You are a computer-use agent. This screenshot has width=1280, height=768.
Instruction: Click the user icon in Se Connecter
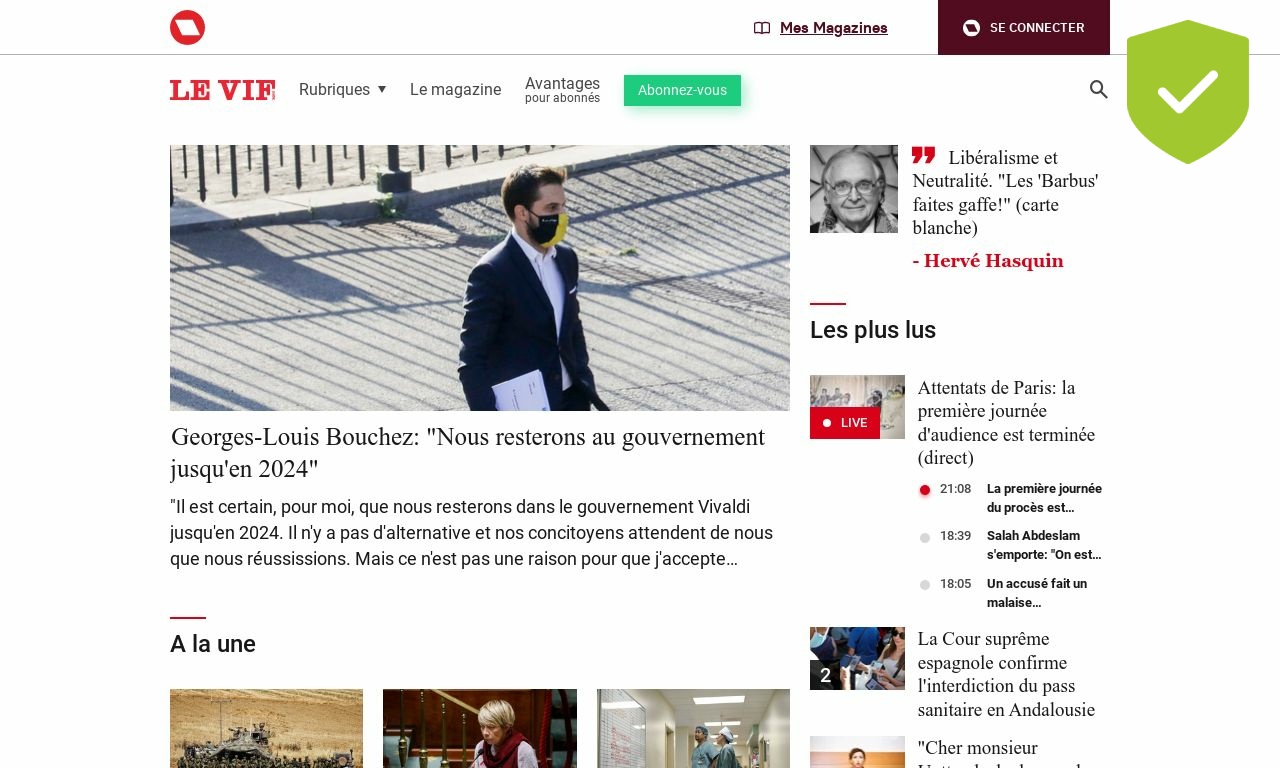[971, 28]
